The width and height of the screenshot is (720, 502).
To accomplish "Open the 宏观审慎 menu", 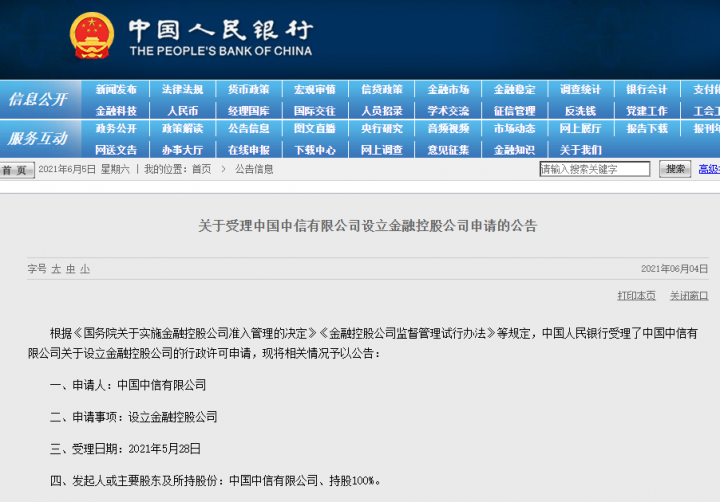I will 315,90.
